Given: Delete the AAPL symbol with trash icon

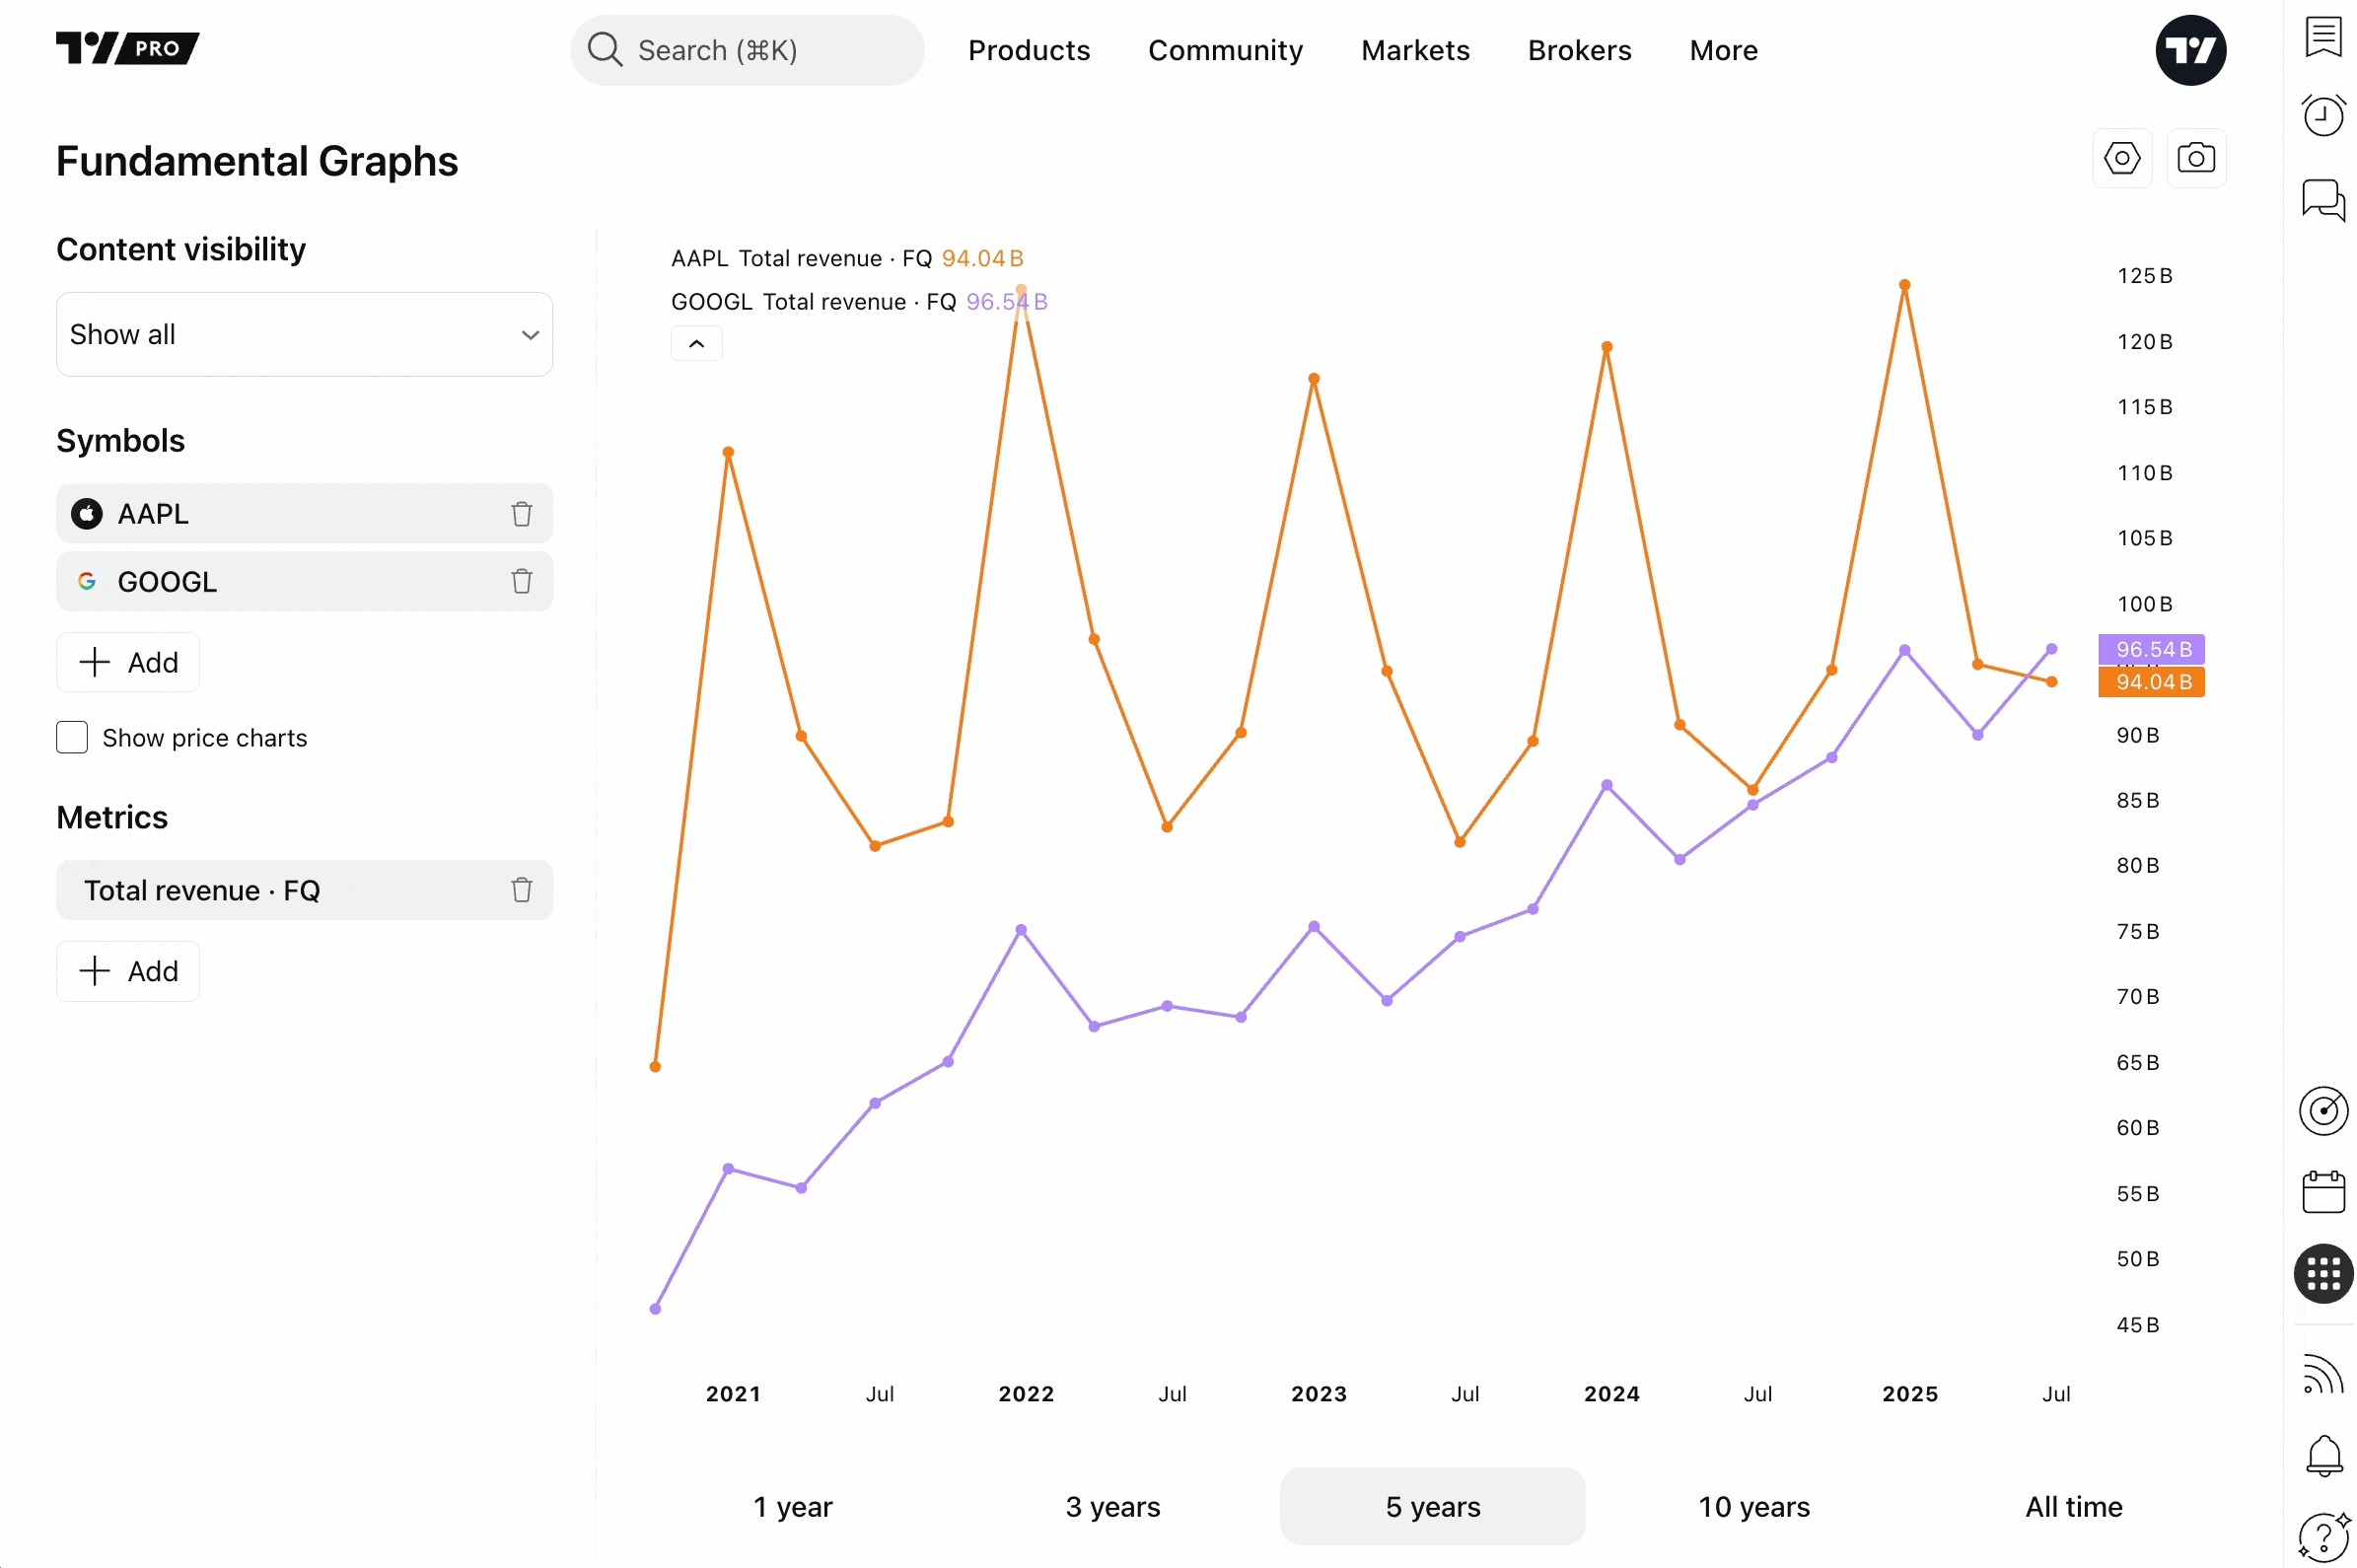Looking at the screenshot, I should [x=522, y=514].
